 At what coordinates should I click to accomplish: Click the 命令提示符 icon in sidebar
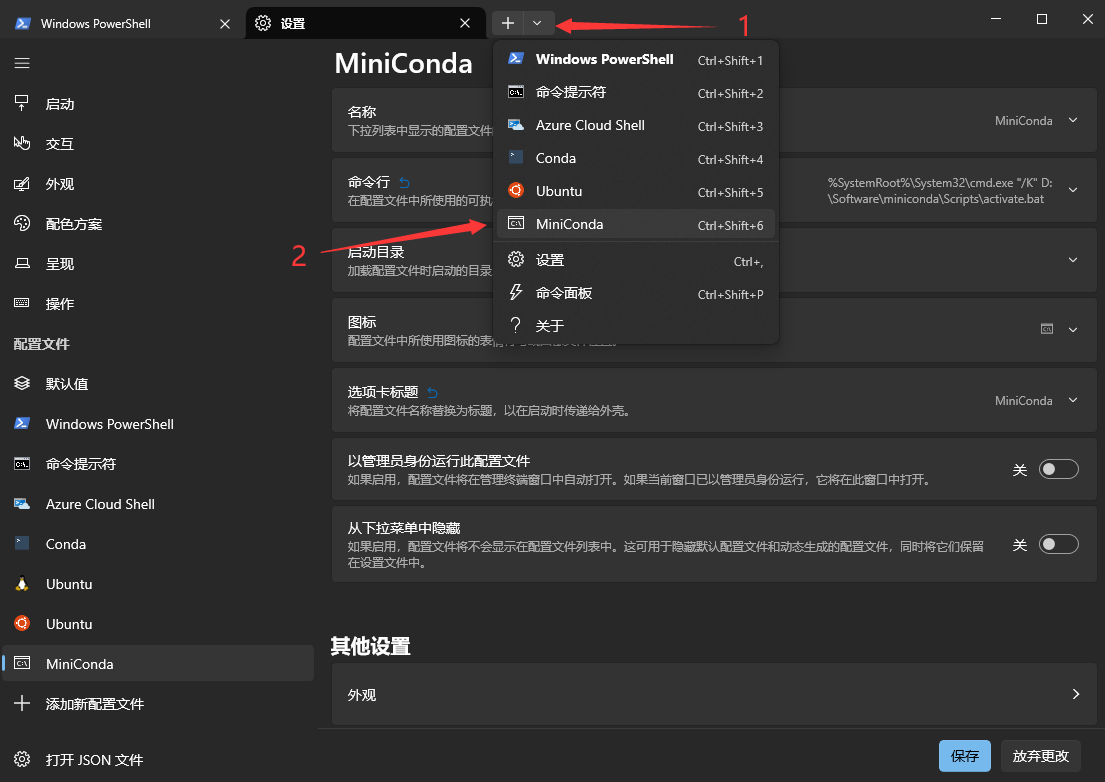point(22,464)
